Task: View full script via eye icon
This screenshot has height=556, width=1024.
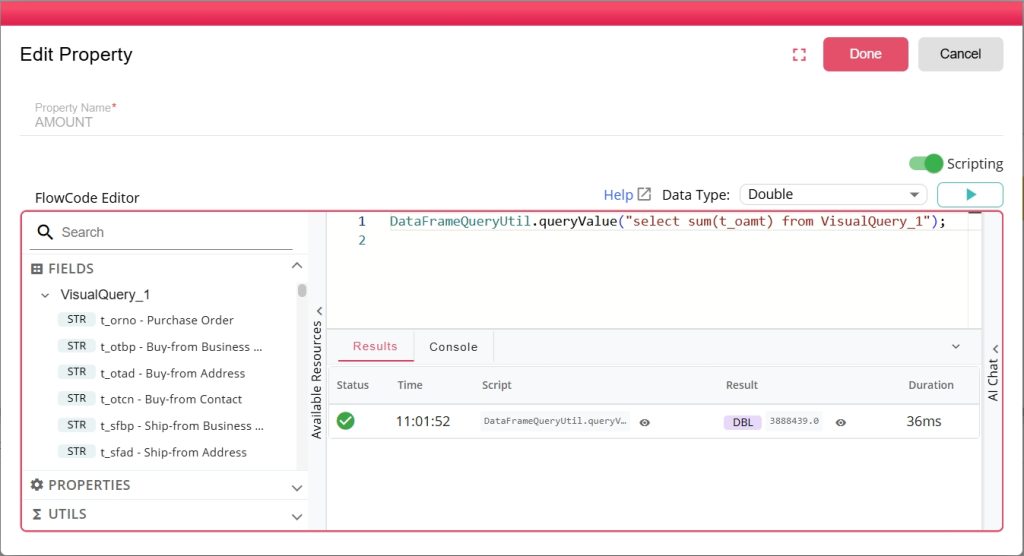Action: [645, 422]
